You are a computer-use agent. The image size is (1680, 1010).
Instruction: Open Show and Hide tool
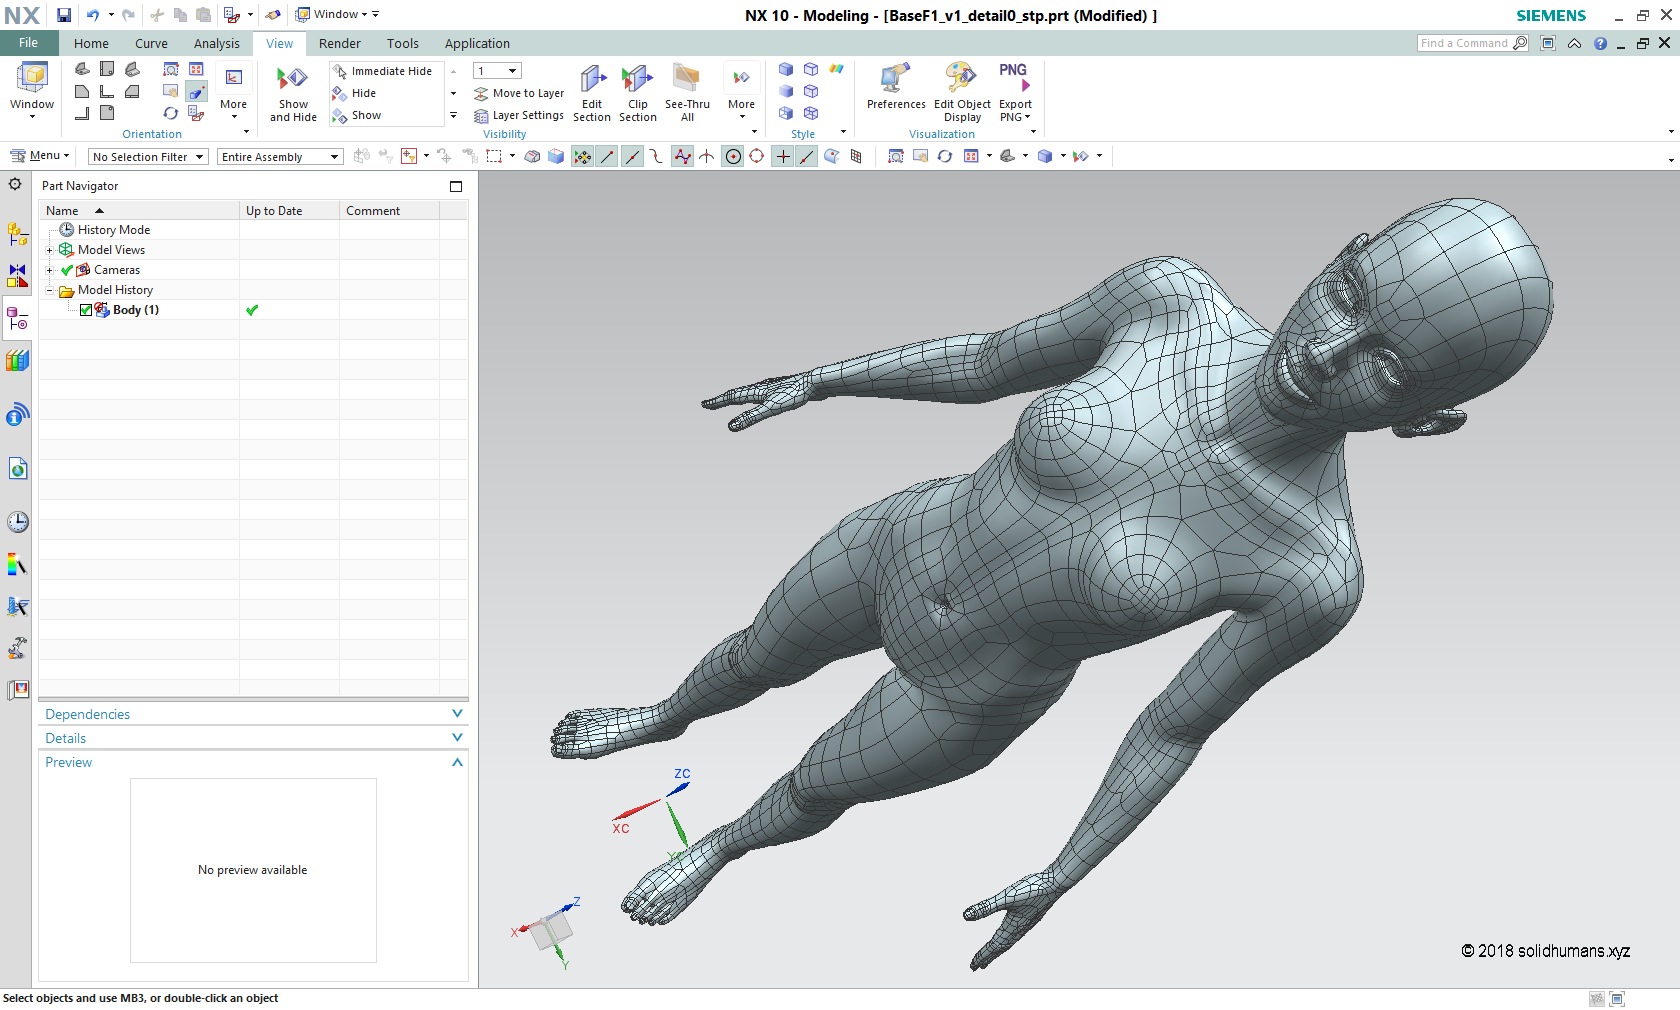(292, 80)
